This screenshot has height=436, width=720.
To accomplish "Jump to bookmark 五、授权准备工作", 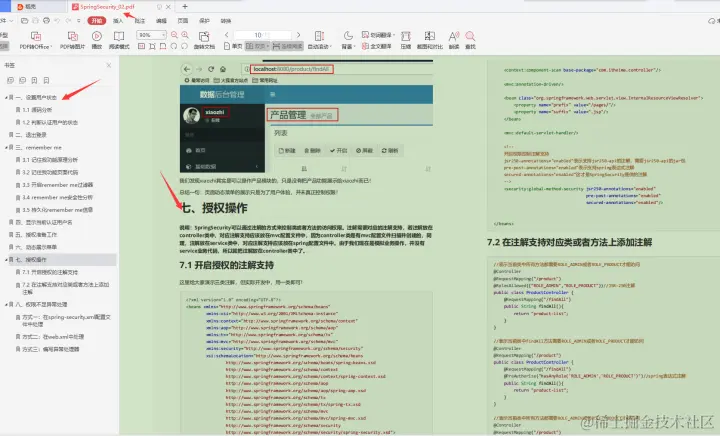I will [37, 235].
